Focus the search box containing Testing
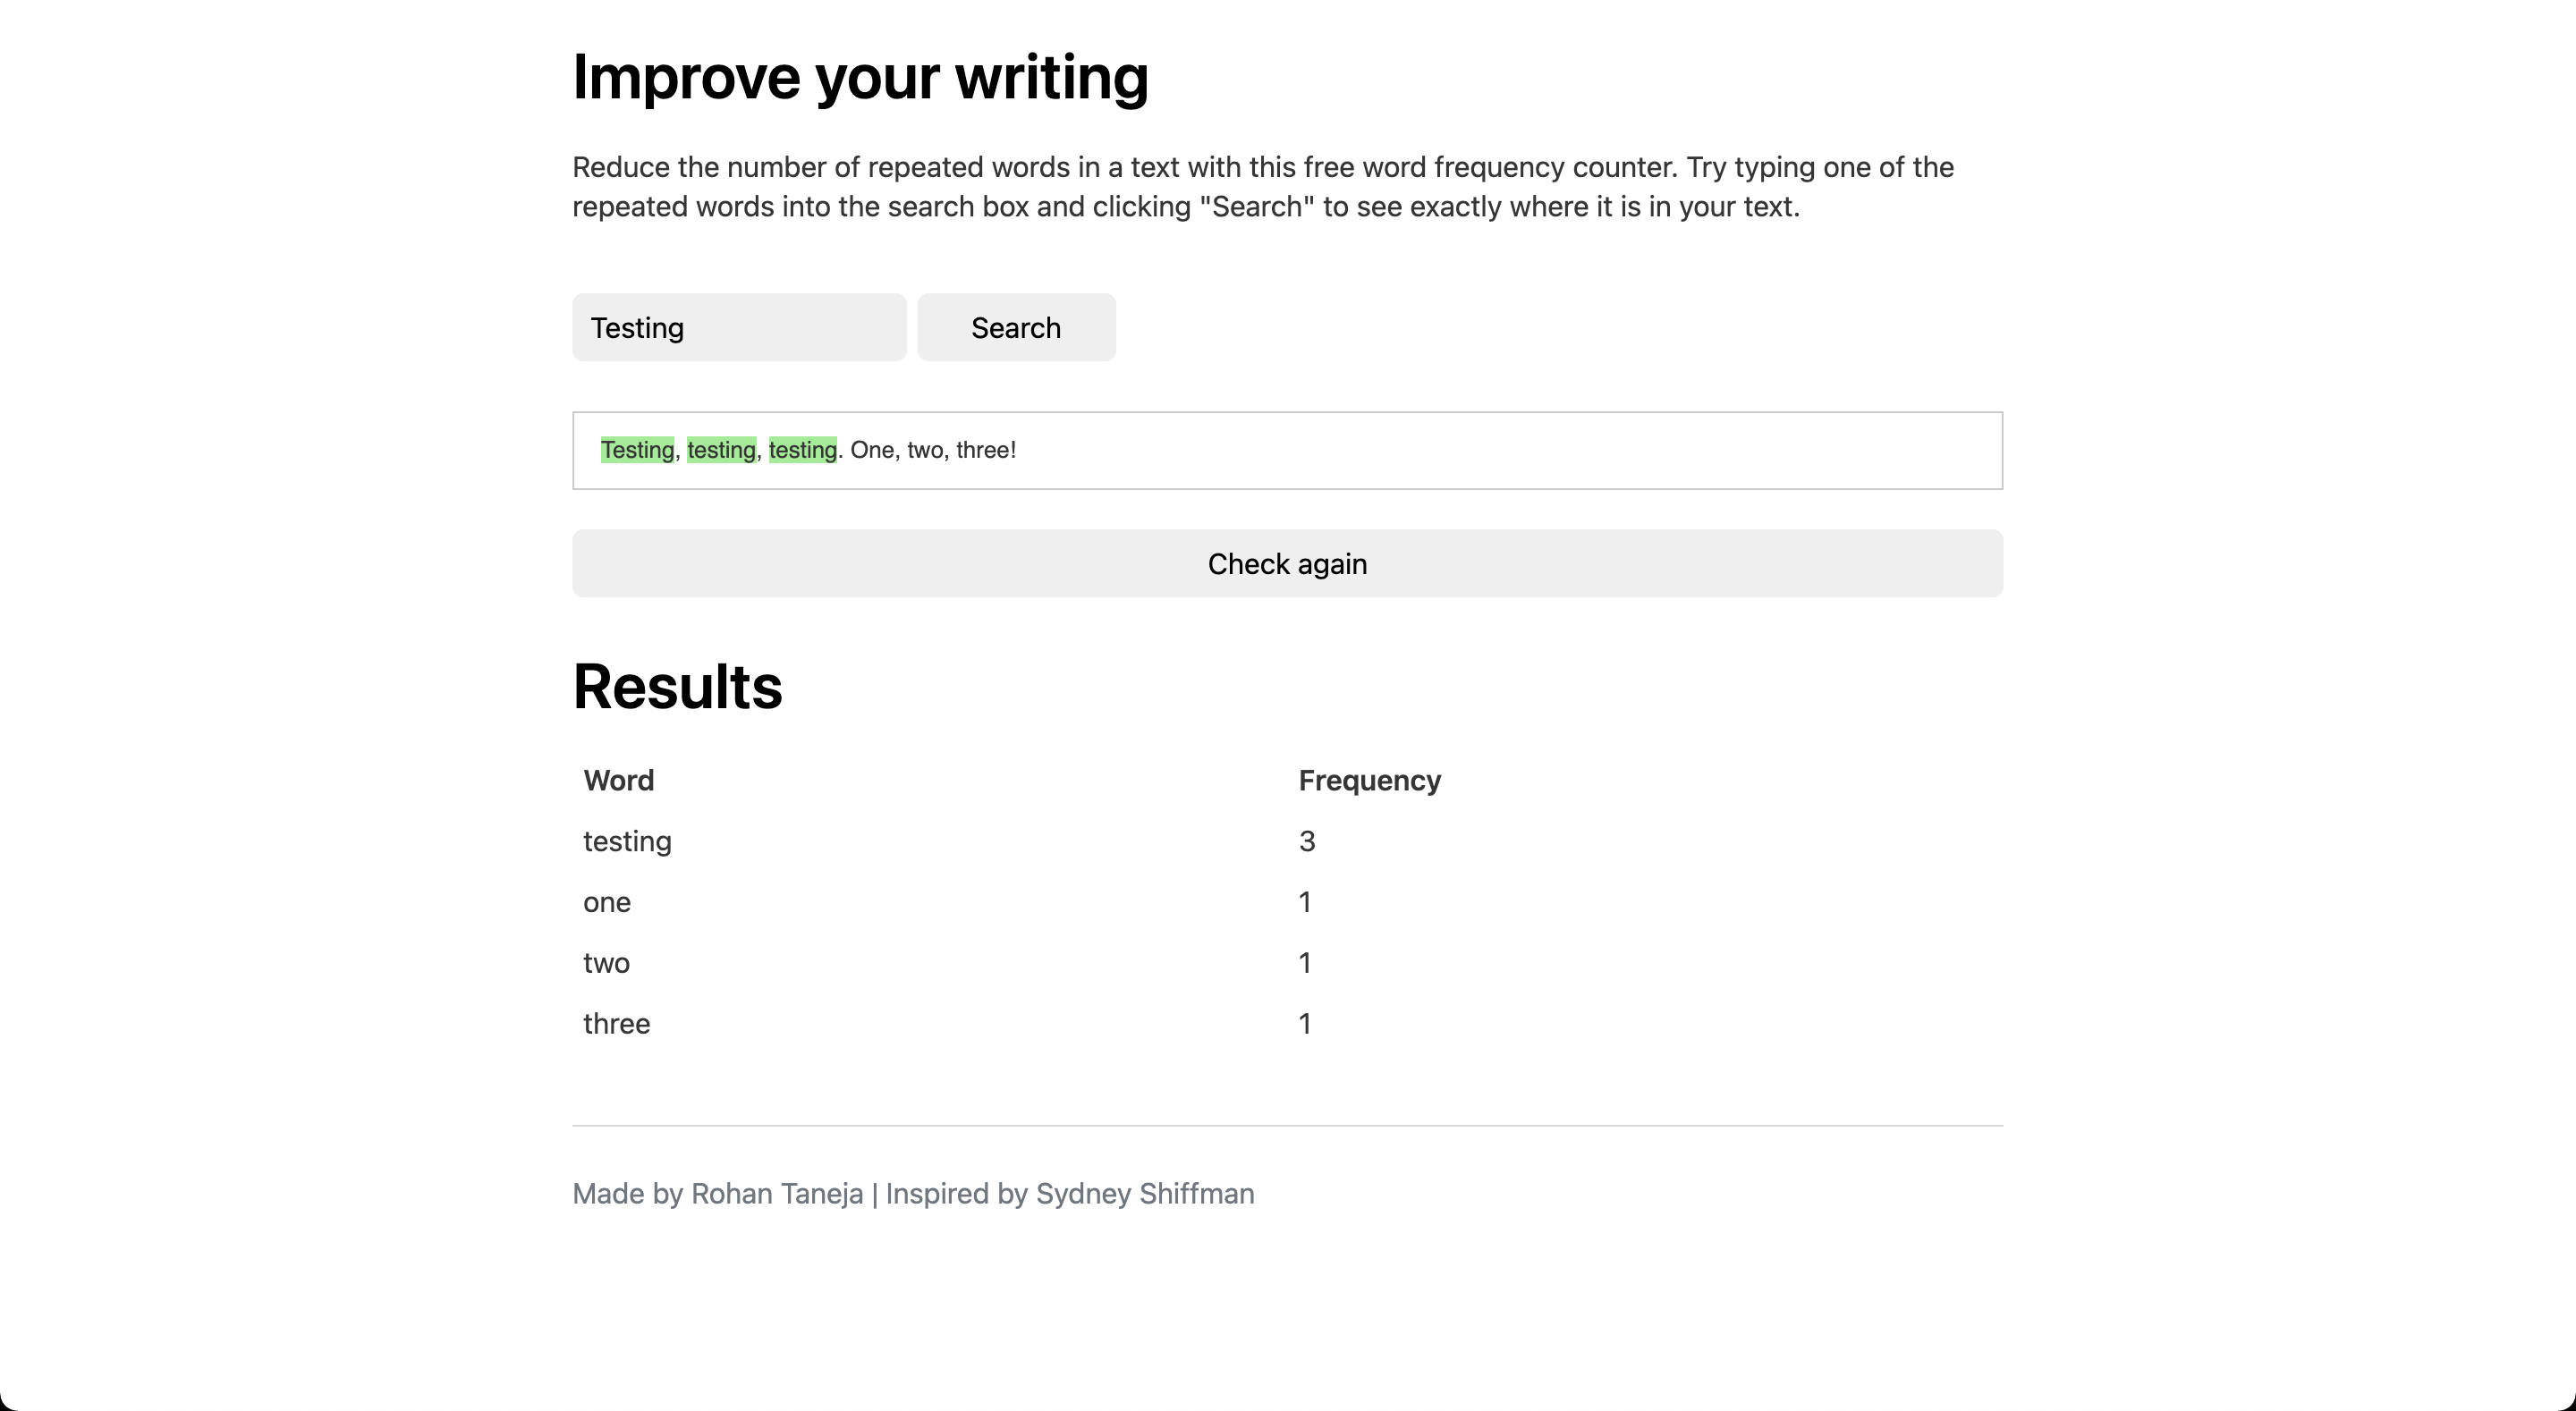Viewport: 2576px width, 1411px height. [738, 327]
